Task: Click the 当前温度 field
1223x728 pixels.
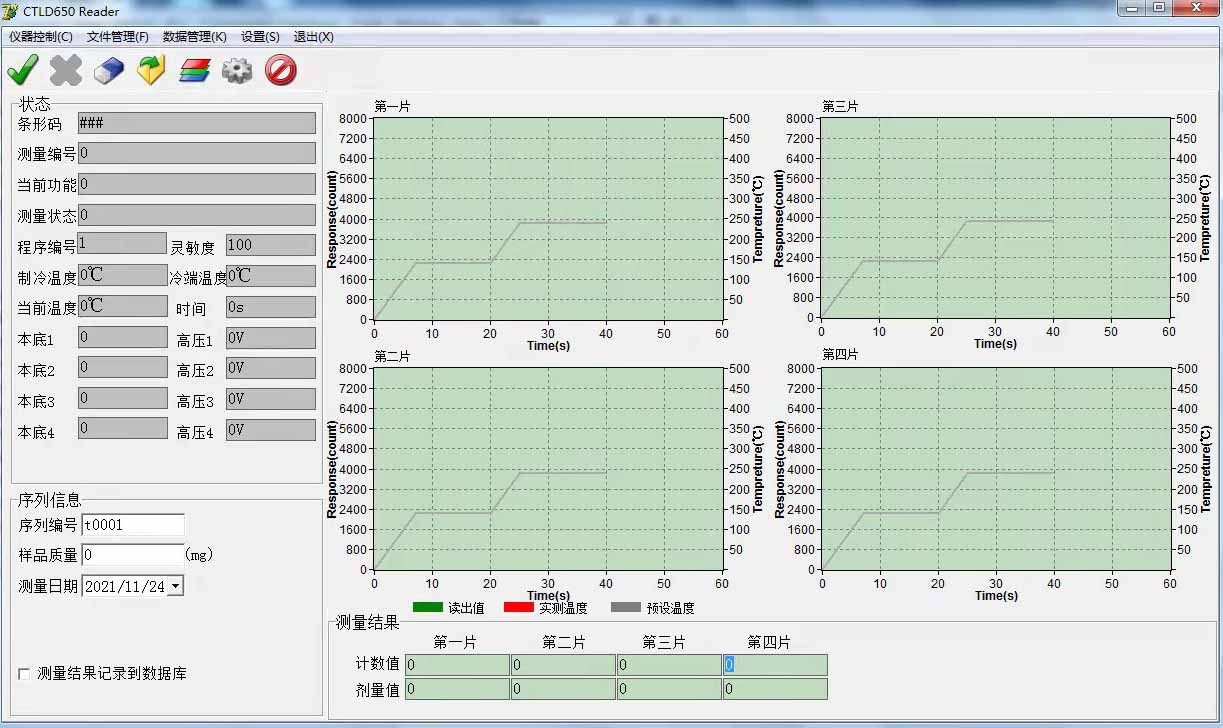Action: pyautogui.click(x=122, y=306)
